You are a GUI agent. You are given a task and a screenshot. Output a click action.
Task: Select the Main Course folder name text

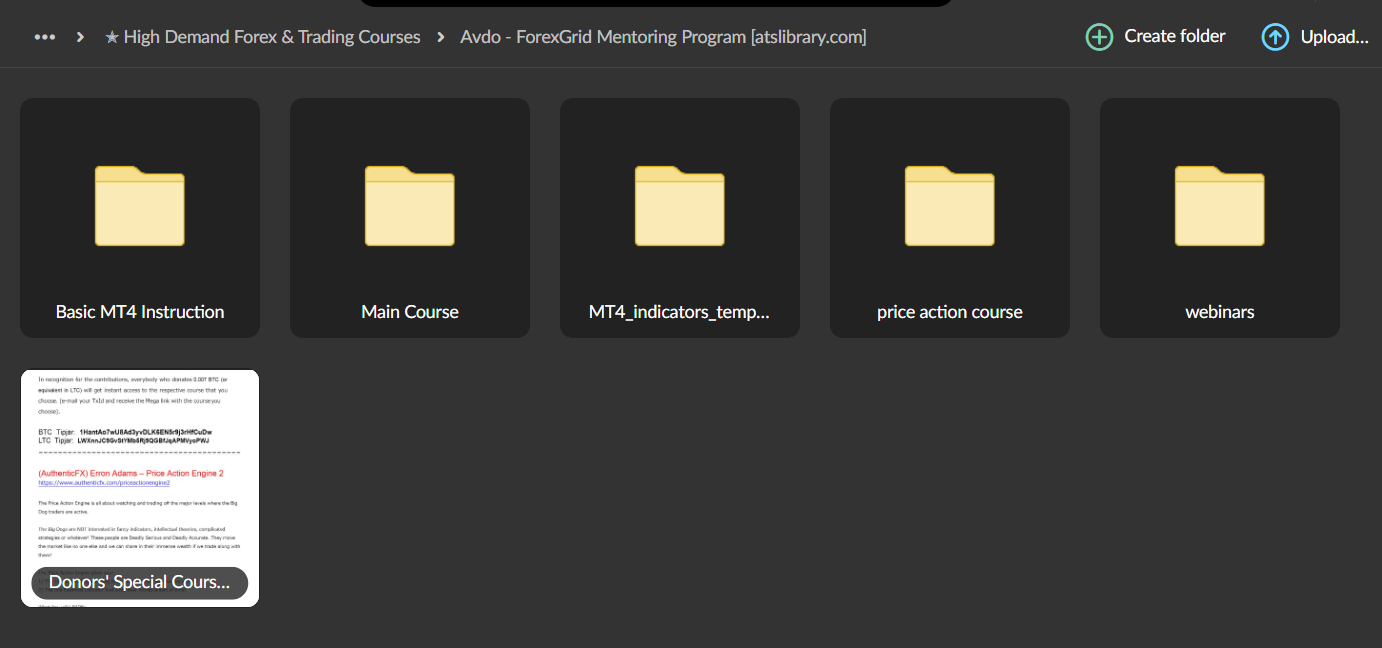coord(409,311)
